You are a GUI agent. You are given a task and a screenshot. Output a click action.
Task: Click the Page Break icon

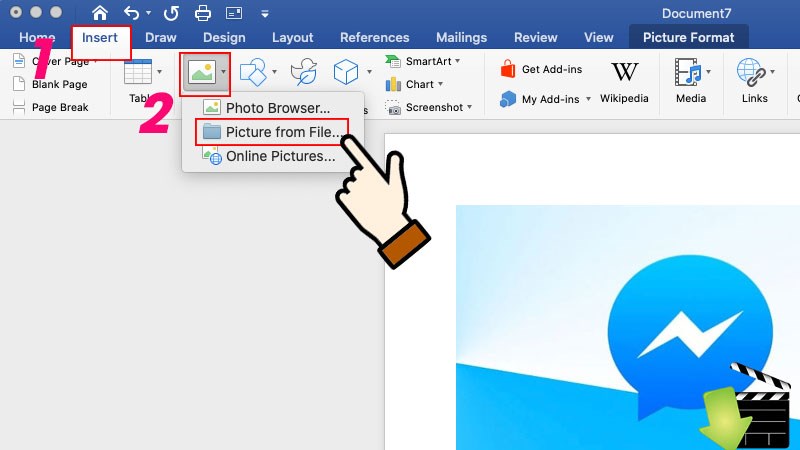pos(19,107)
